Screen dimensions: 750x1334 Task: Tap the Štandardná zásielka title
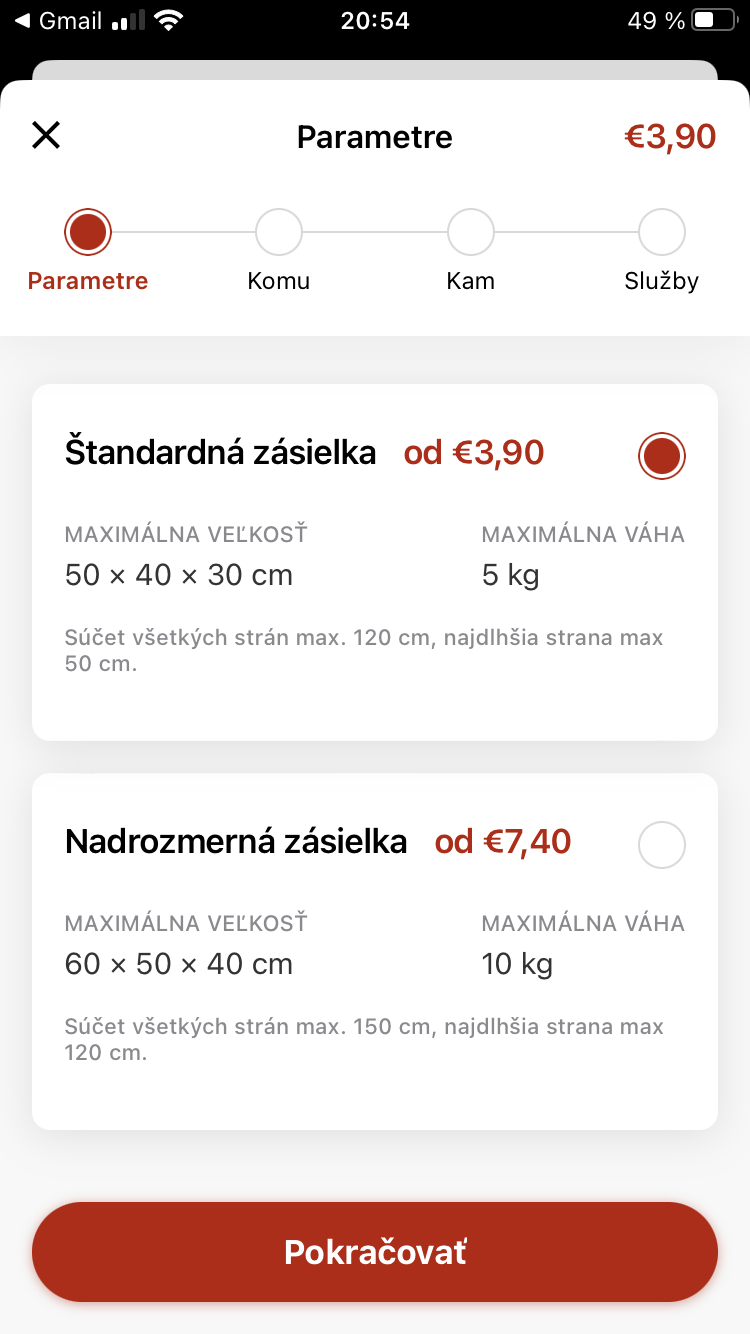tap(221, 452)
